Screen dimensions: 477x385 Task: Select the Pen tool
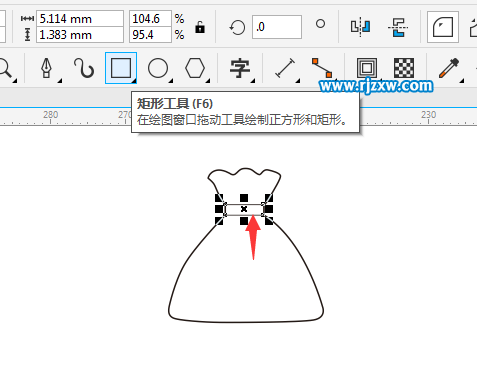pyautogui.click(x=46, y=68)
